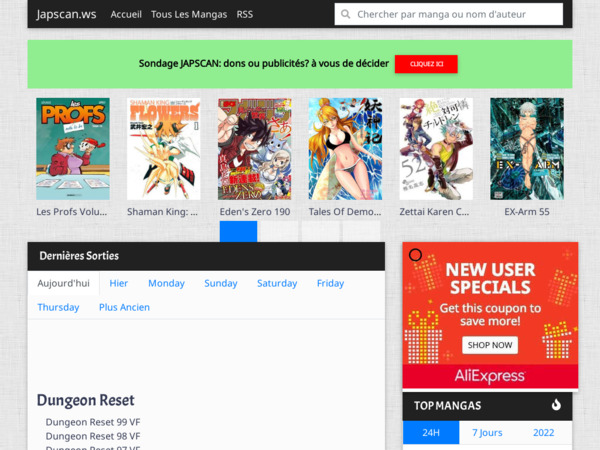Click the Shaman King: ... title

(162, 212)
